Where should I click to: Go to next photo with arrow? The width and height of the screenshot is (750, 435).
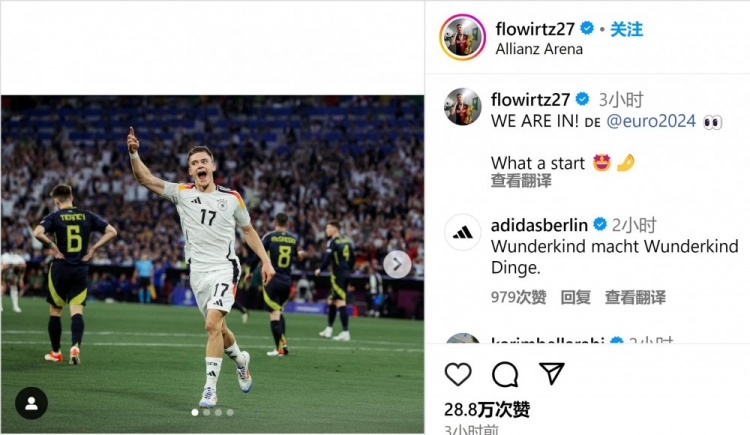pyautogui.click(x=397, y=264)
